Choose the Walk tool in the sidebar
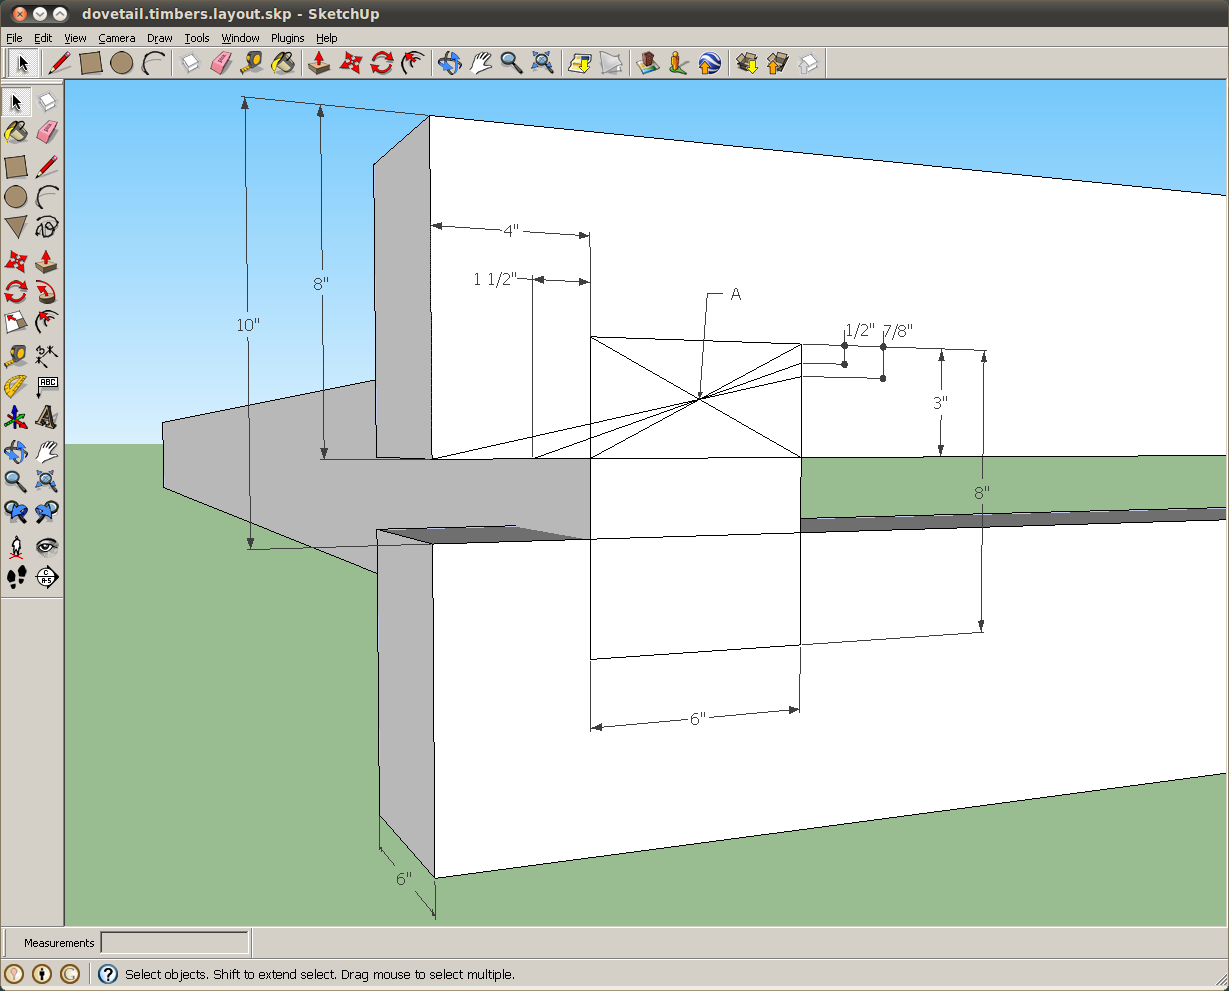This screenshot has height=991, width=1229. click(16, 577)
